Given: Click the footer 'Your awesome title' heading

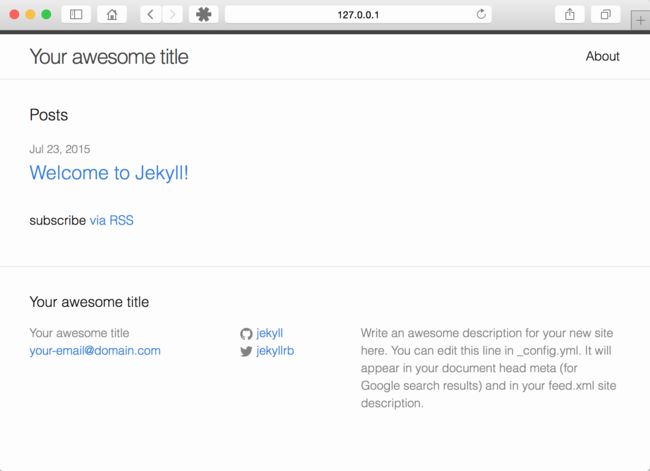Looking at the screenshot, I should pyautogui.click(x=89, y=302).
